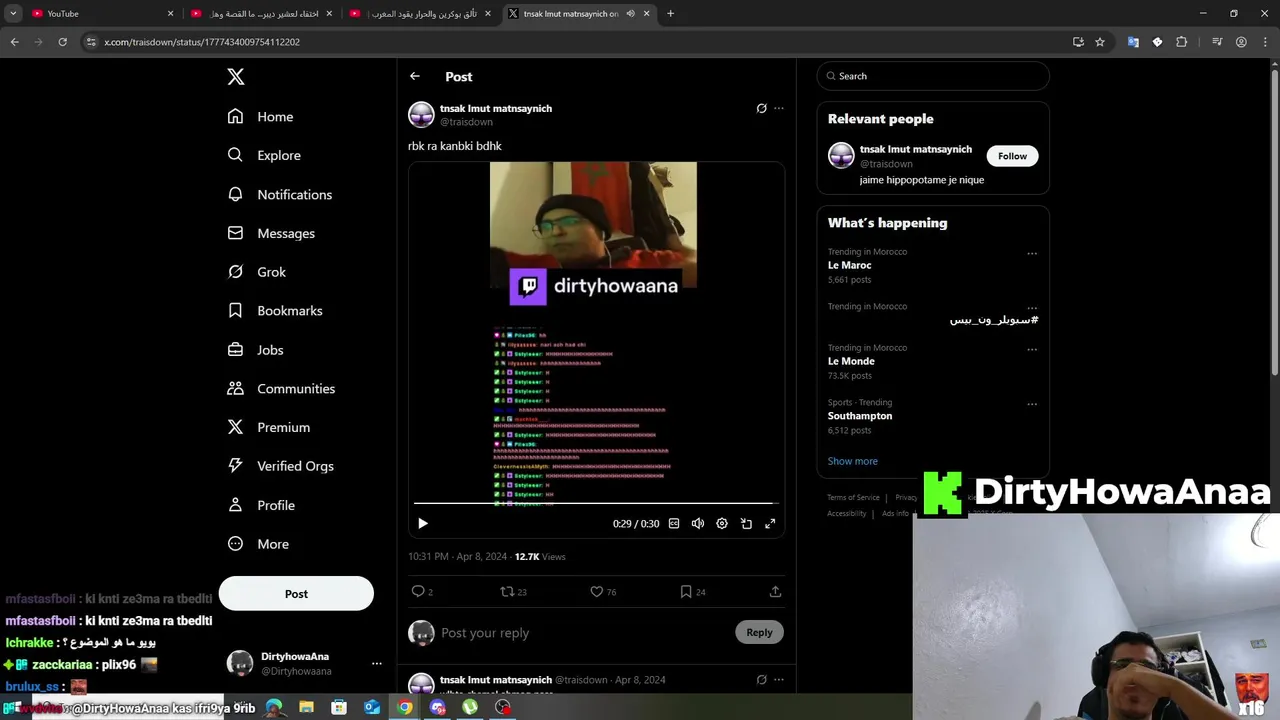The image size is (1280, 720).
Task: Click the Search input on X
Action: pyautogui.click(x=933, y=76)
